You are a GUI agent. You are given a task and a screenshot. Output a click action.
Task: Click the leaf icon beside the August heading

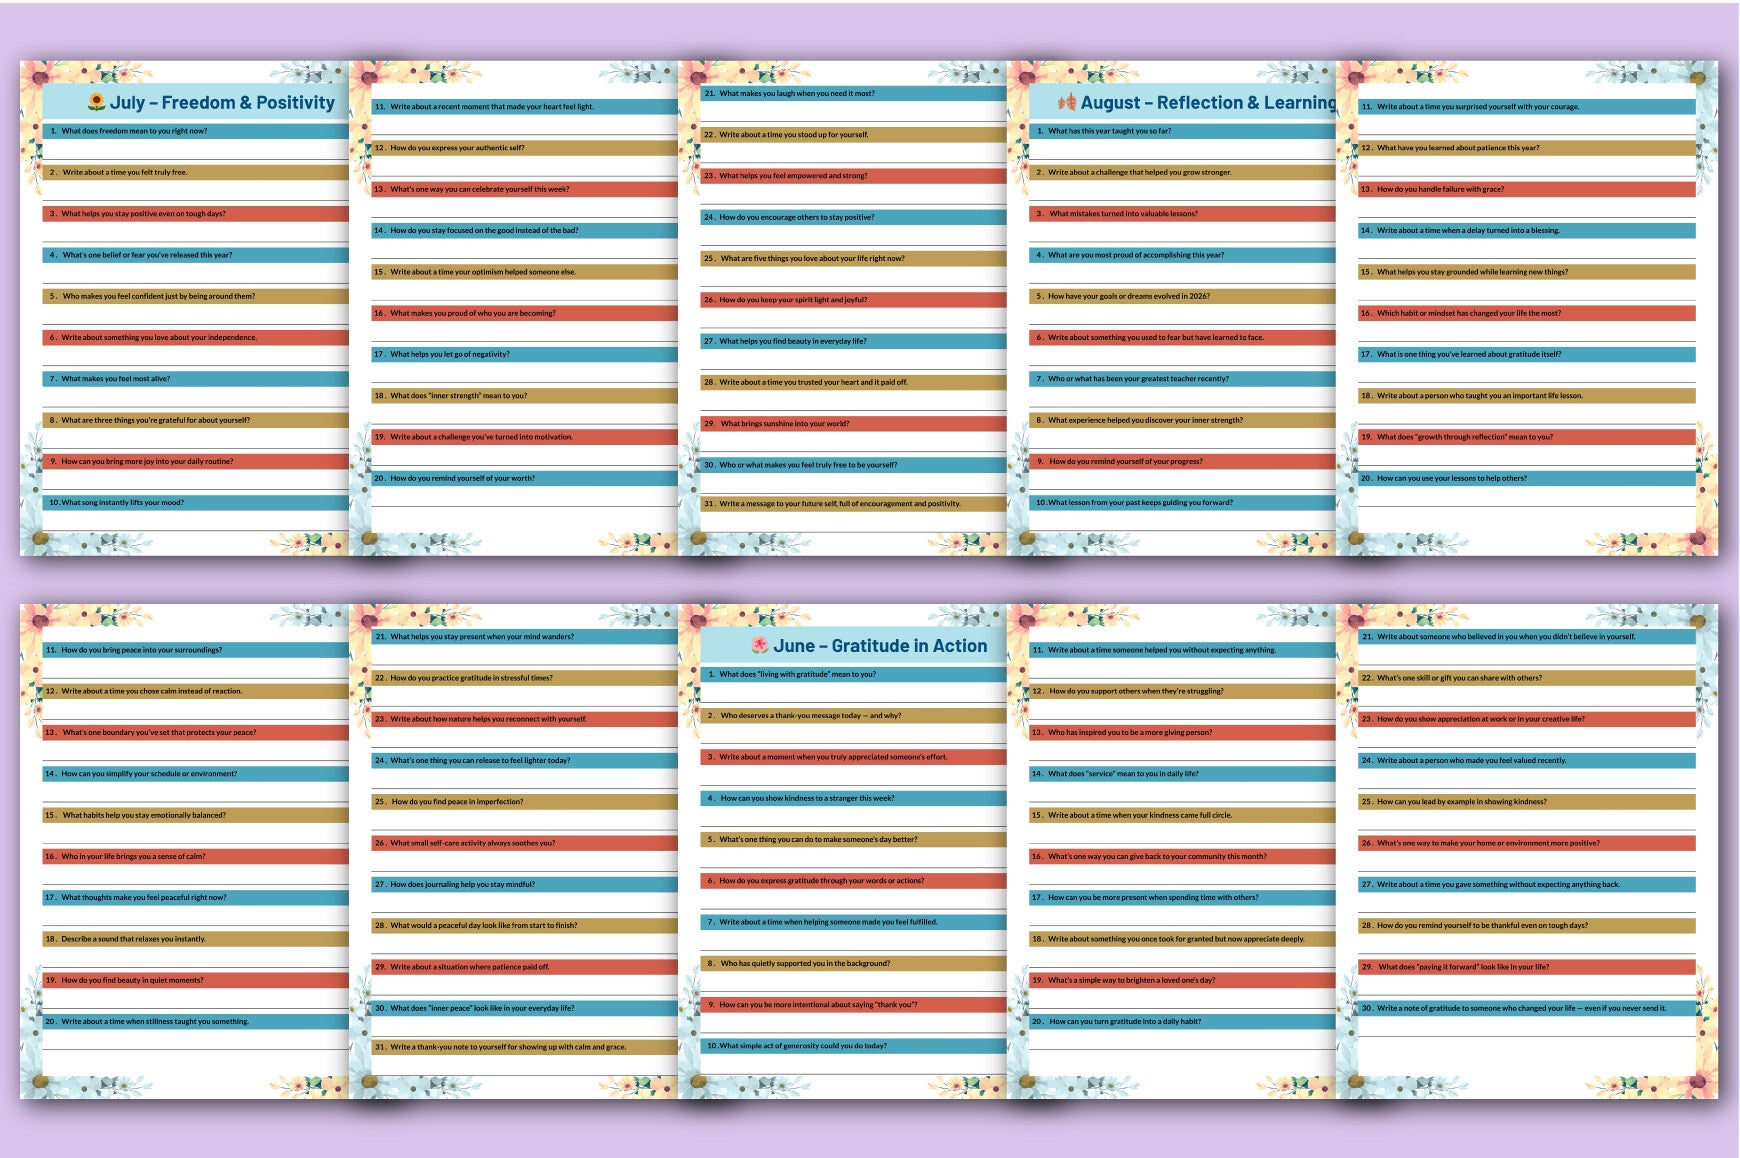point(1068,102)
